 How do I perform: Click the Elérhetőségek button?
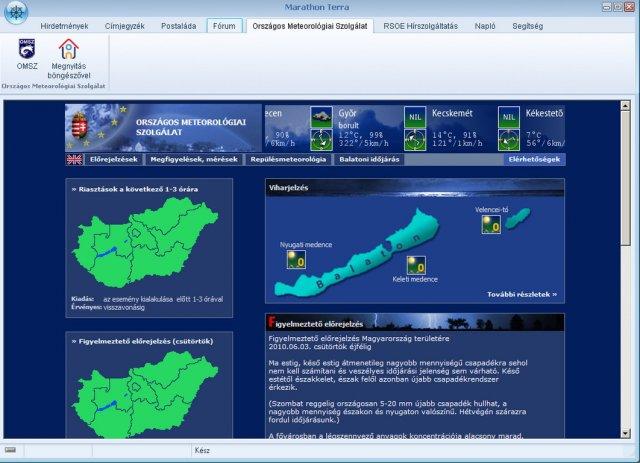tap(535, 159)
